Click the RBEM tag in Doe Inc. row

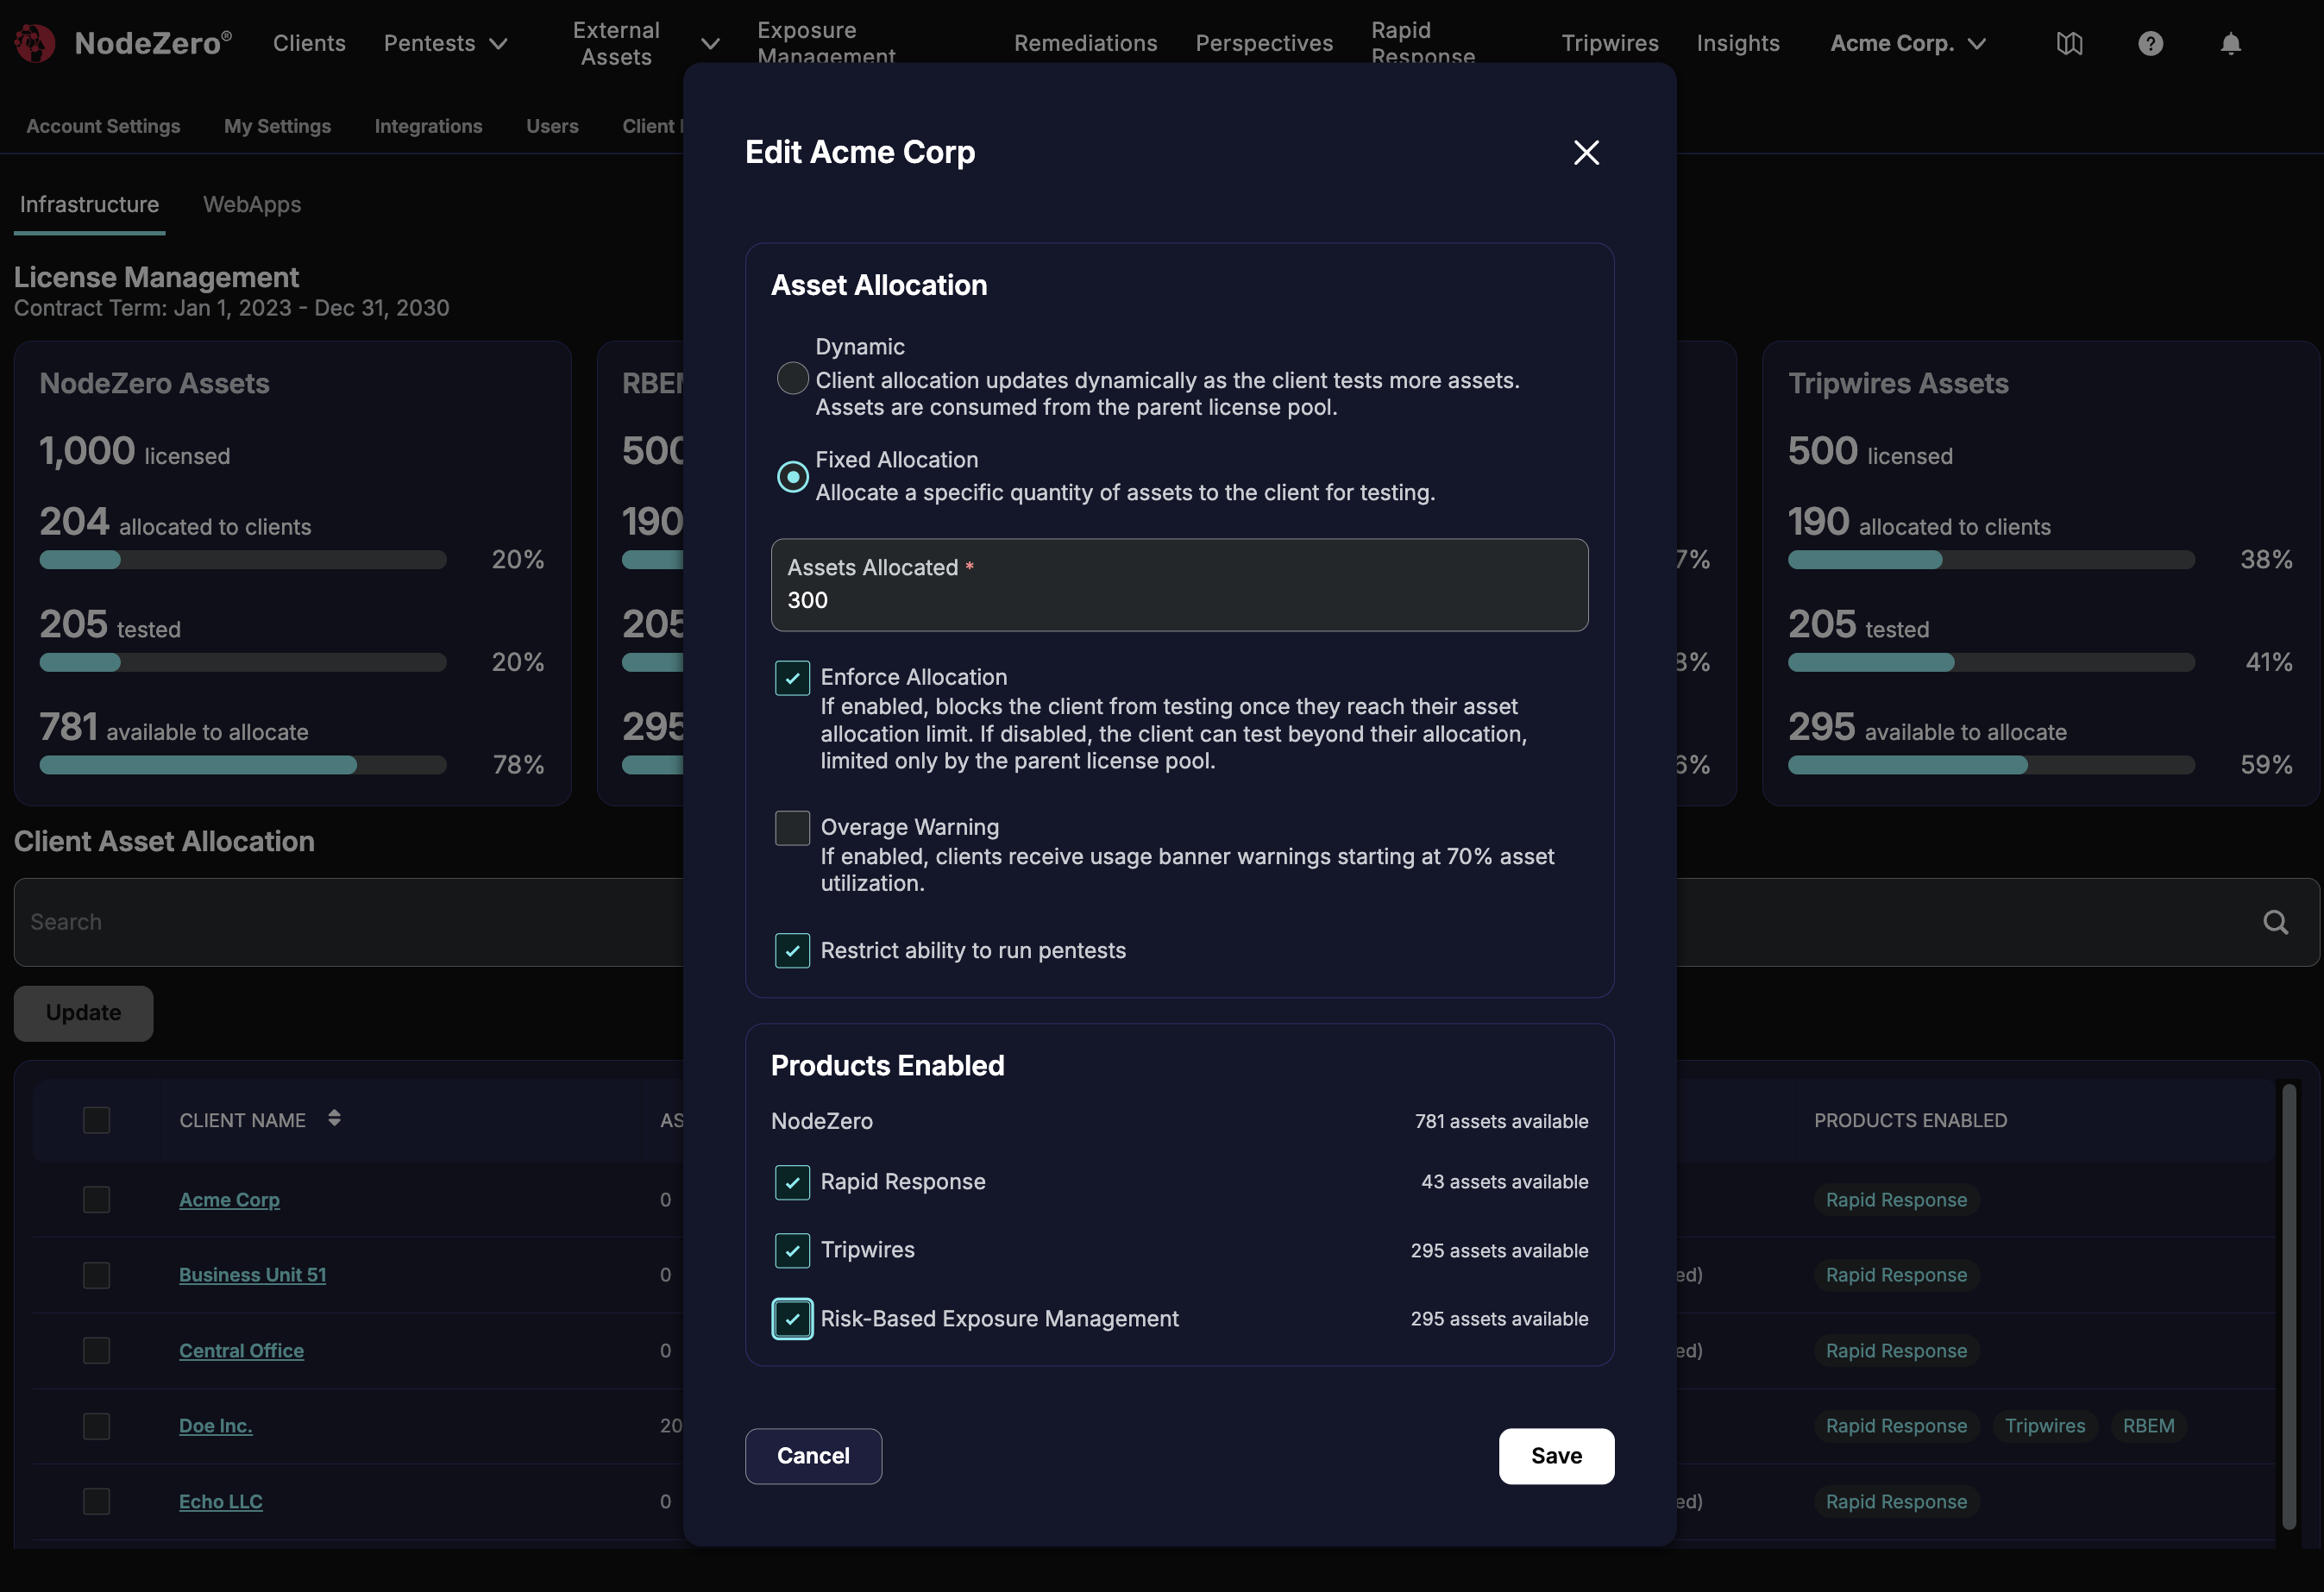point(2148,1426)
